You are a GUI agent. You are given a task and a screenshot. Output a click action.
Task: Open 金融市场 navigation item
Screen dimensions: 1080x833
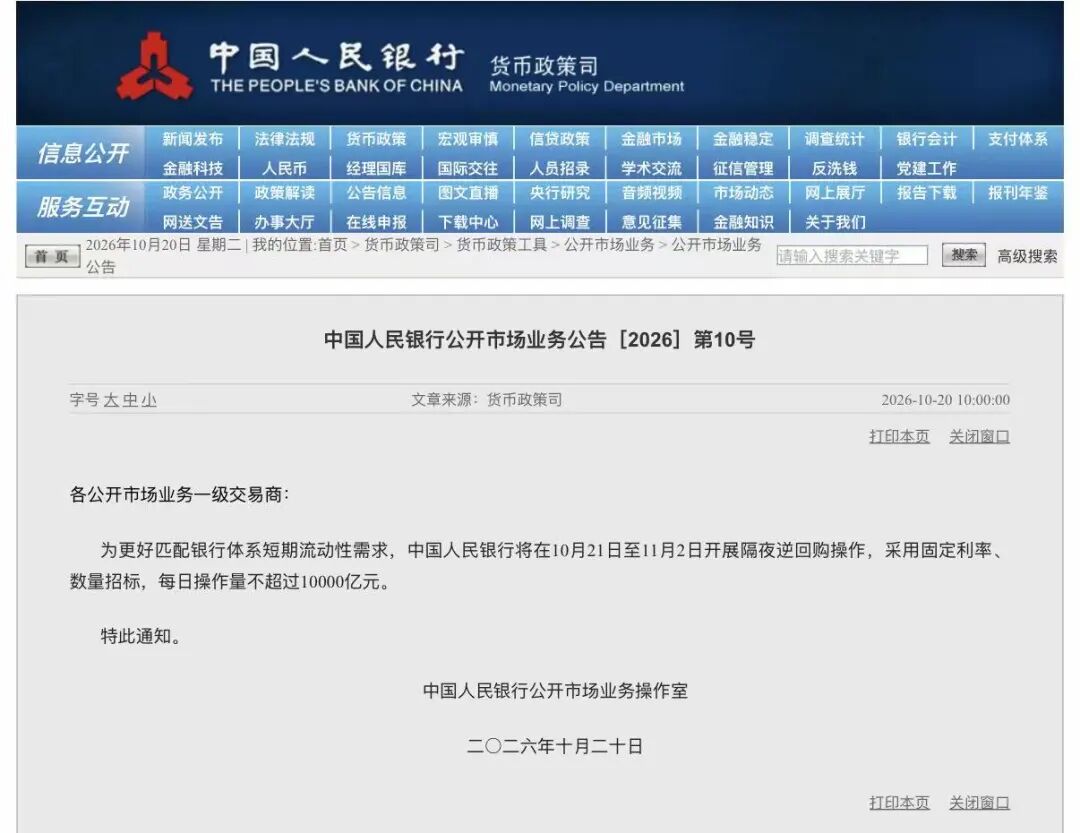[x=651, y=139]
